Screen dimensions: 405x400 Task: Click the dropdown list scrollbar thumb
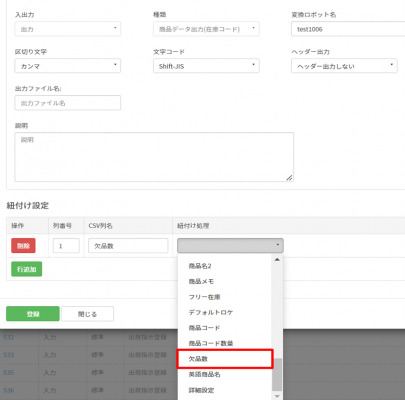277,374
